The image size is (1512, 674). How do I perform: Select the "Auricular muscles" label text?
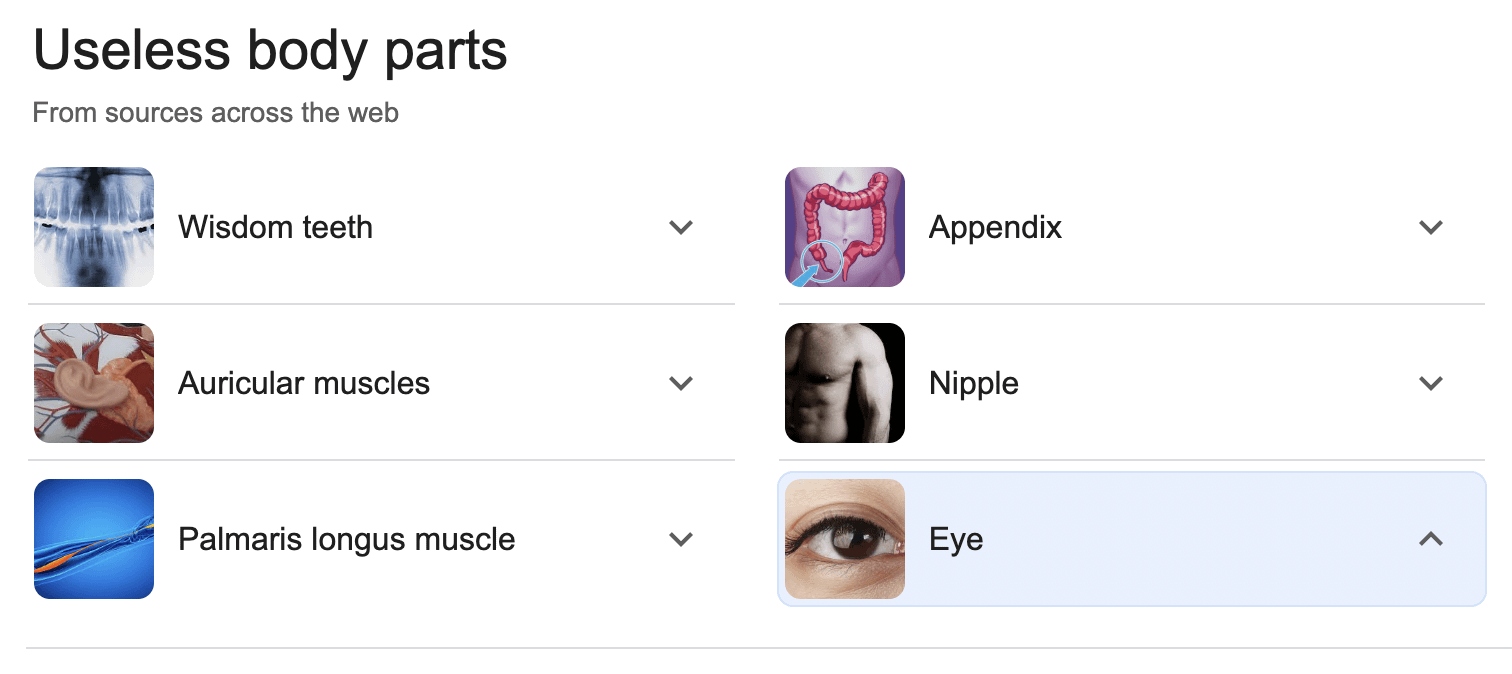pyautogui.click(x=304, y=383)
